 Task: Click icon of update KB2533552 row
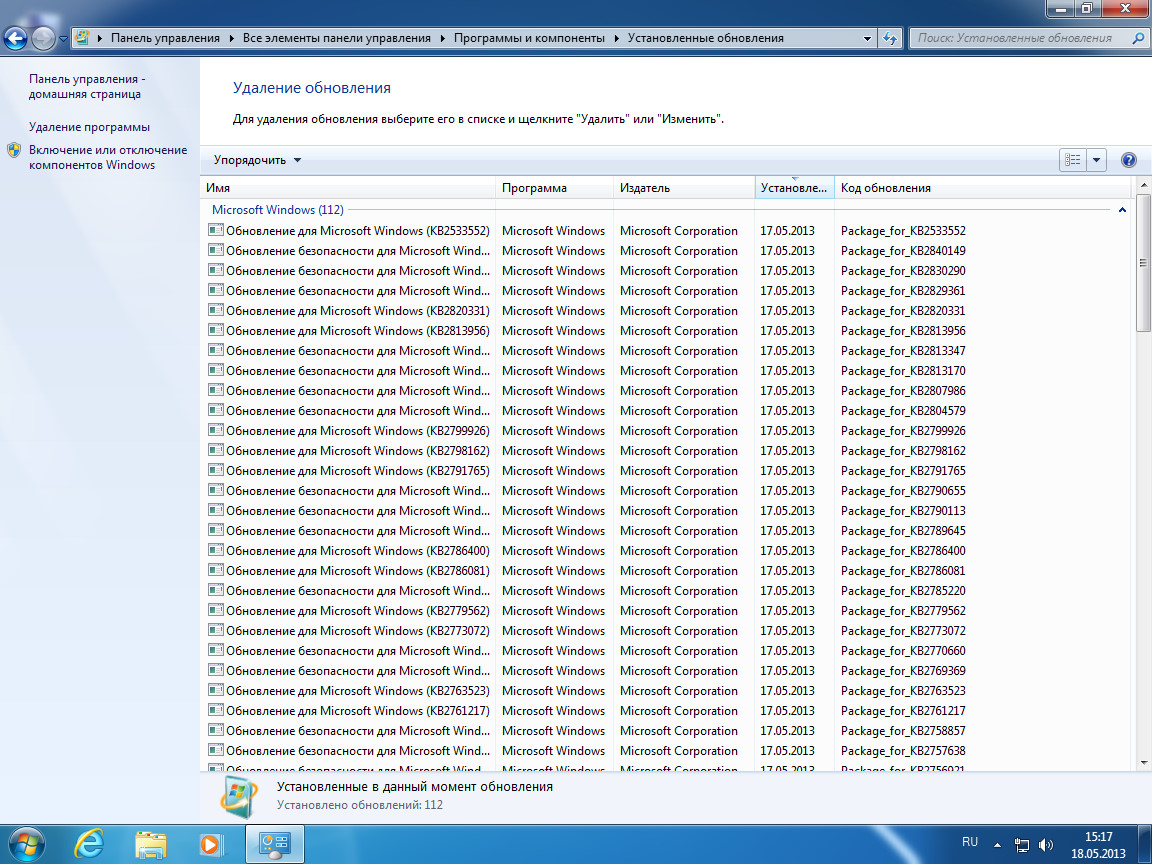click(216, 231)
